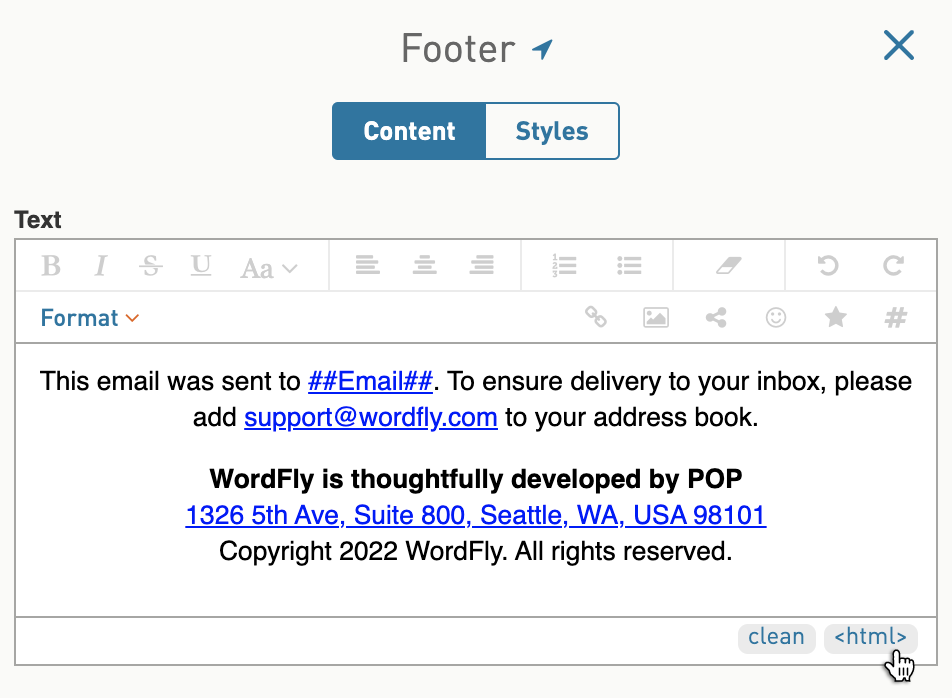
Task: Align text to the left
Action: click(x=367, y=265)
